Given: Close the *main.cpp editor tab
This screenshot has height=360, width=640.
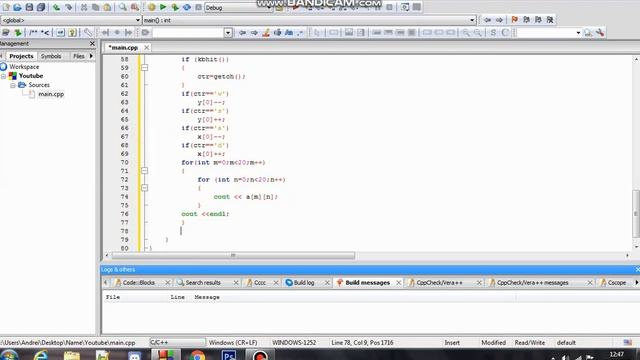Looking at the screenshot, I should point(146,48).
